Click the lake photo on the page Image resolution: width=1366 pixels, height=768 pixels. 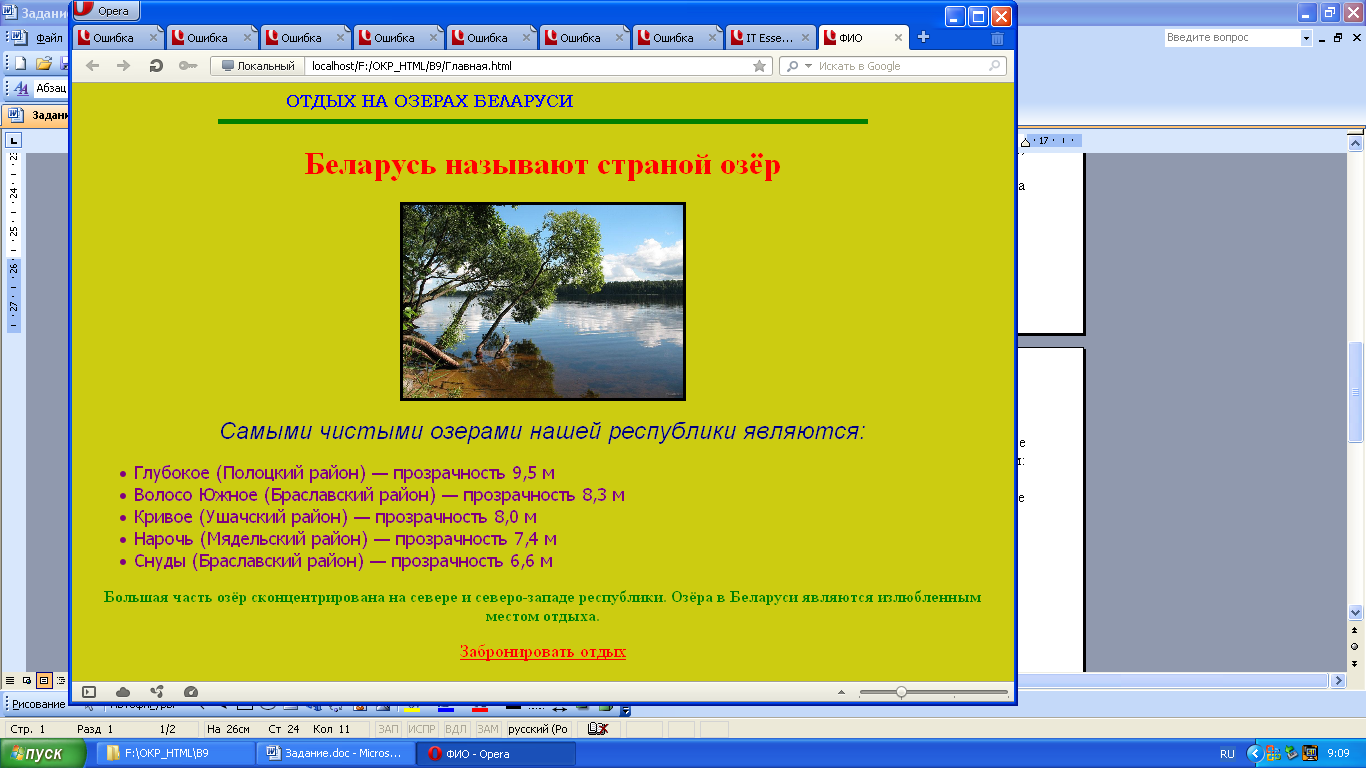(543, 301)
